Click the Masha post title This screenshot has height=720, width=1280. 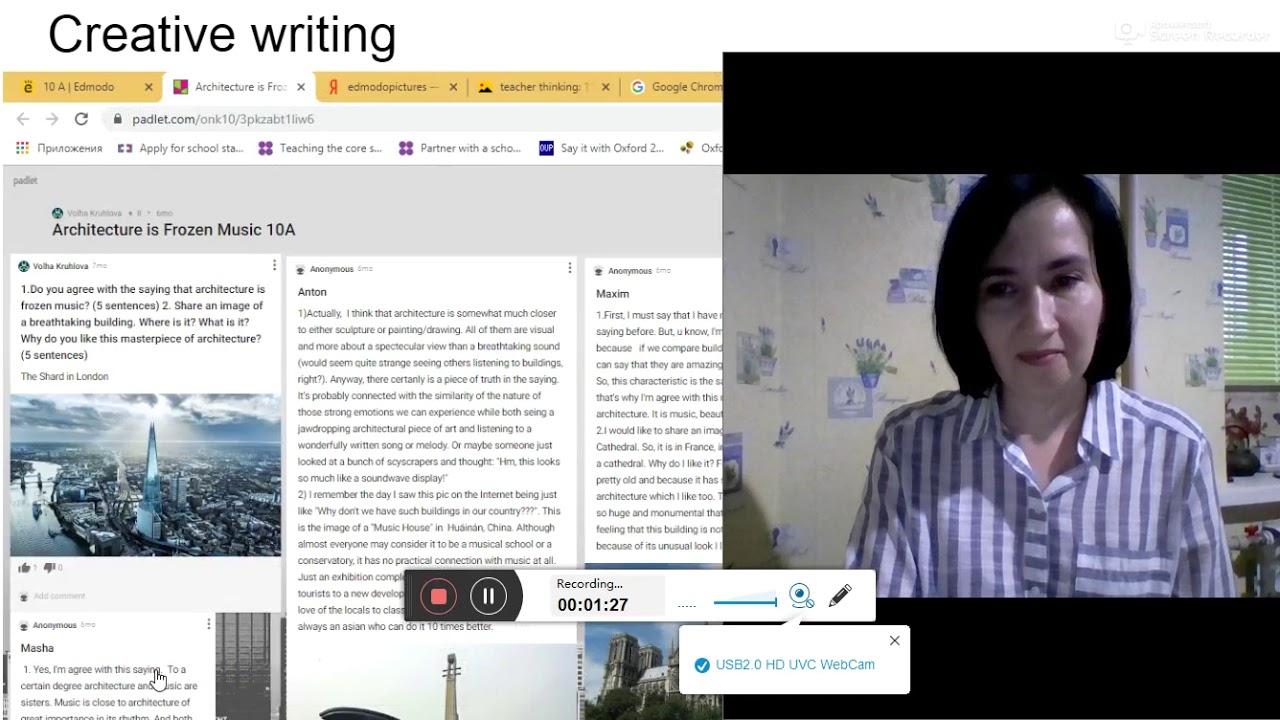(37, 648)
